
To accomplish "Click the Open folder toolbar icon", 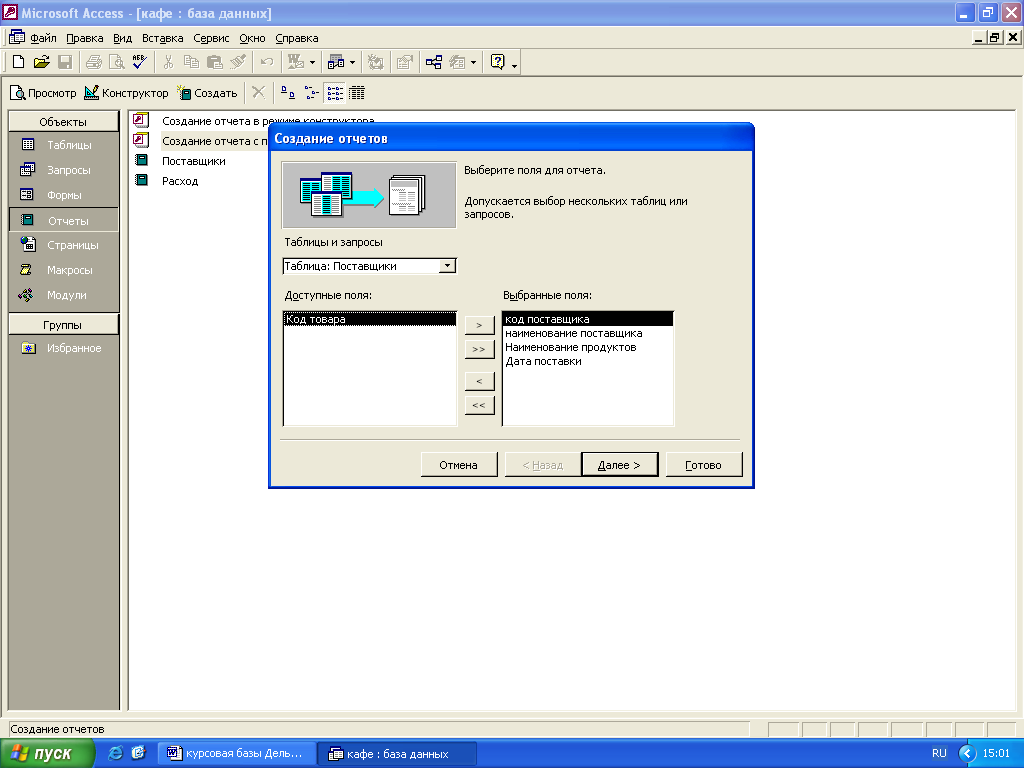I will (x=42, y=62).
